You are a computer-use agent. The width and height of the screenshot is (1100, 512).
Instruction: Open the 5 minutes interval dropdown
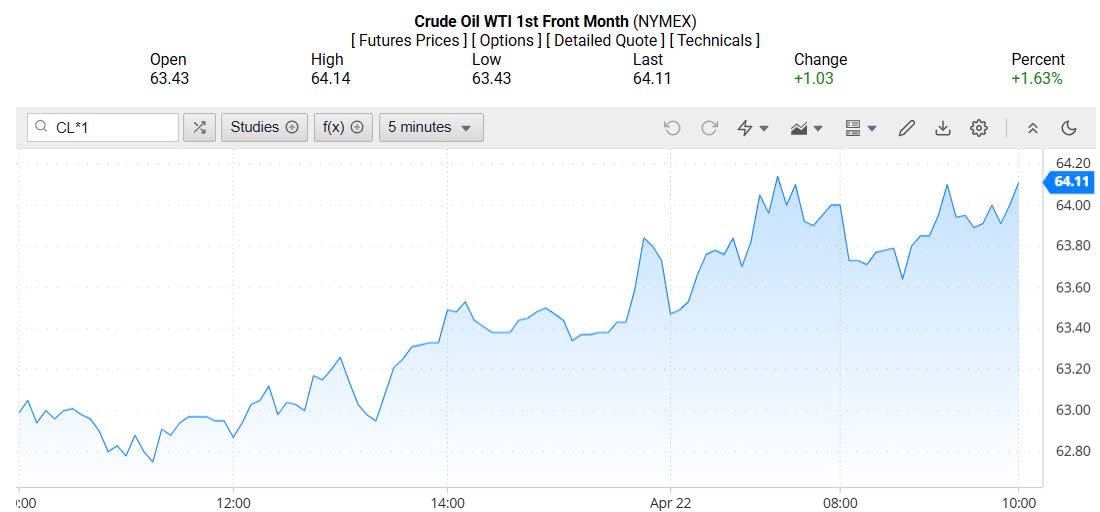click(430, 128)
